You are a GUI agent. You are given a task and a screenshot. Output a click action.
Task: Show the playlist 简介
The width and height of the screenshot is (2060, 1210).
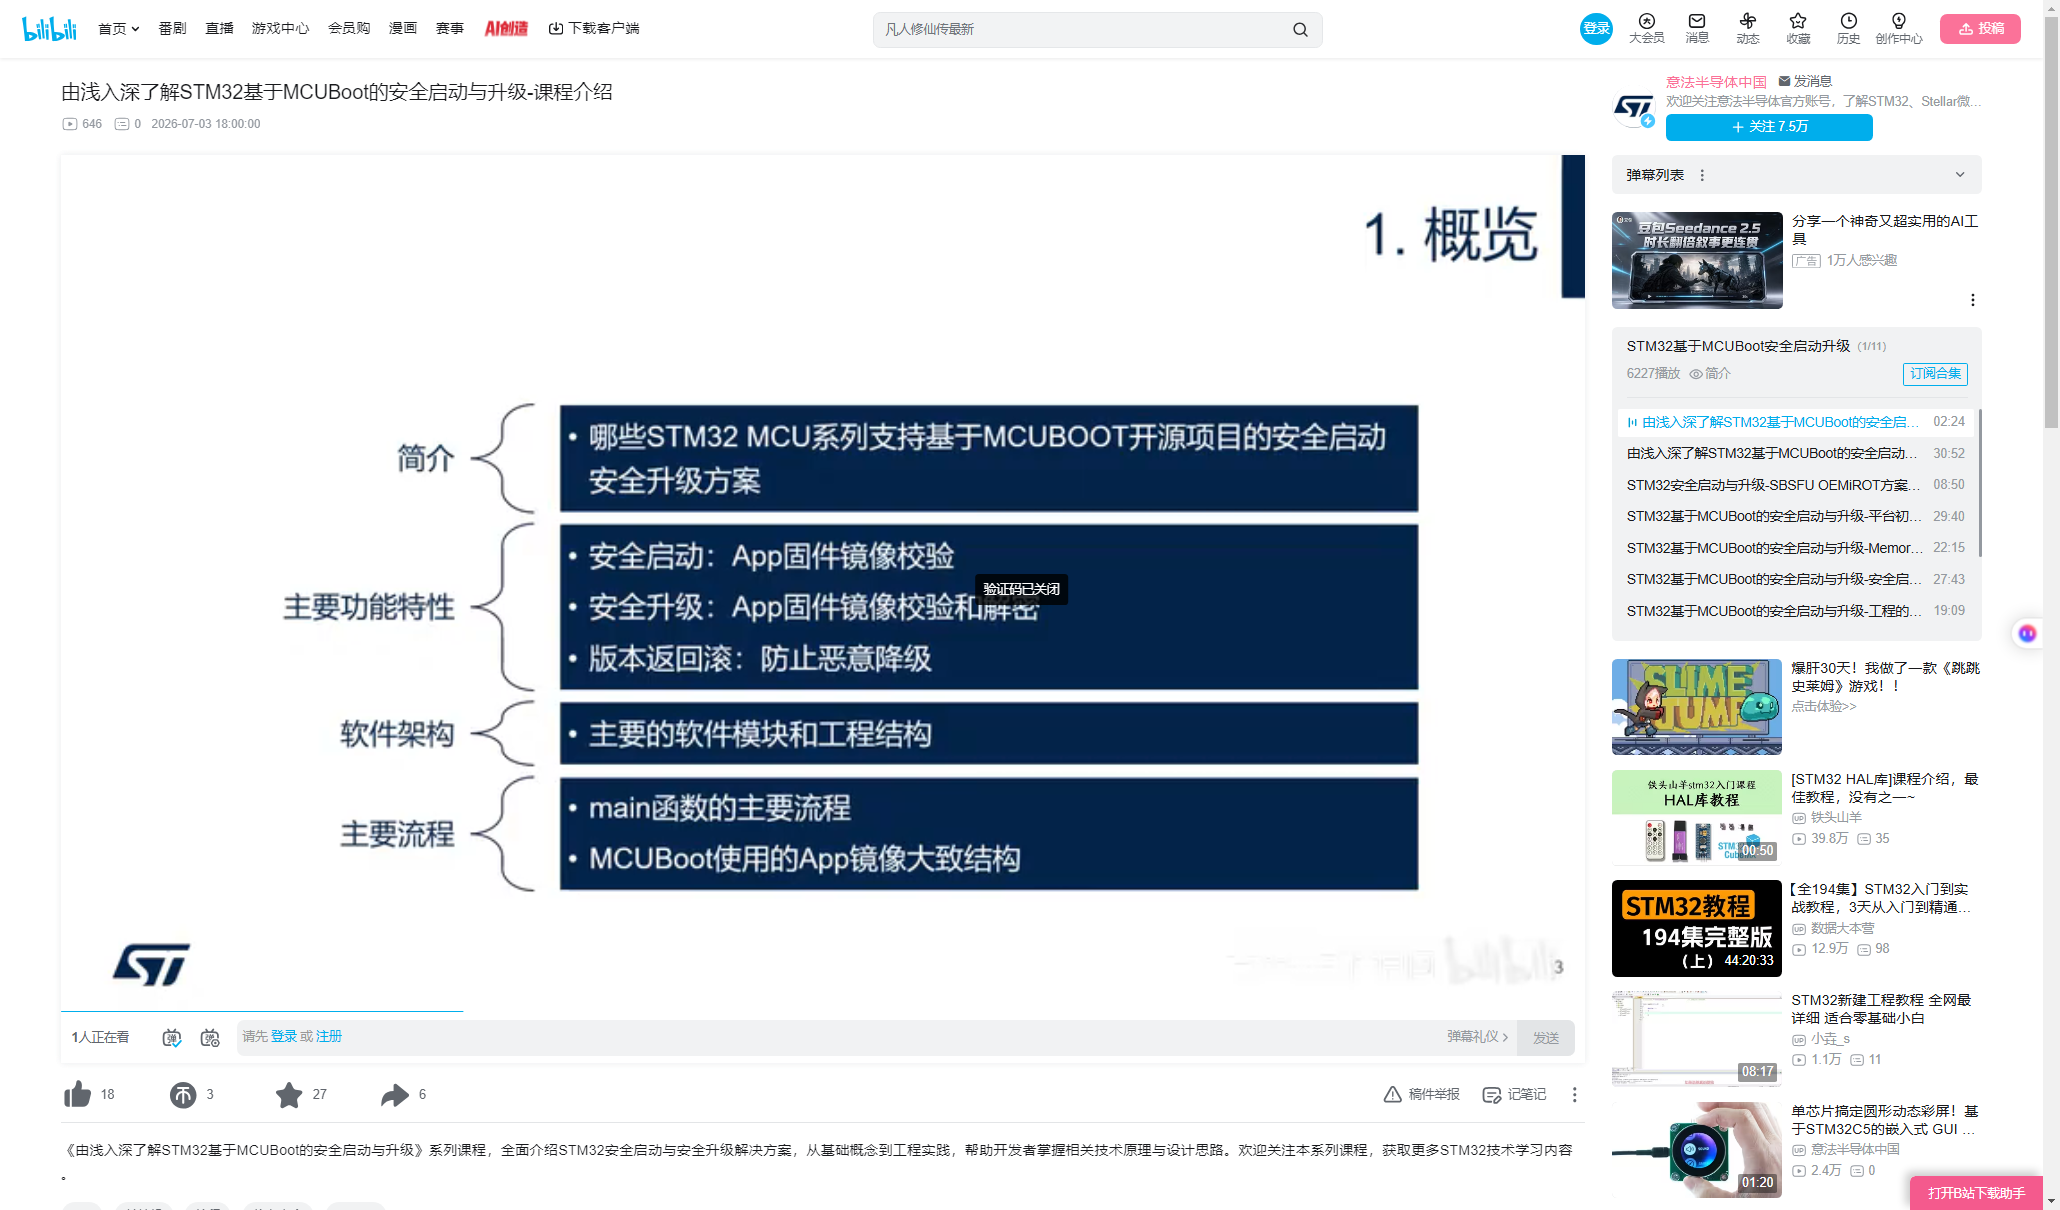click(x=1710, y=374)
